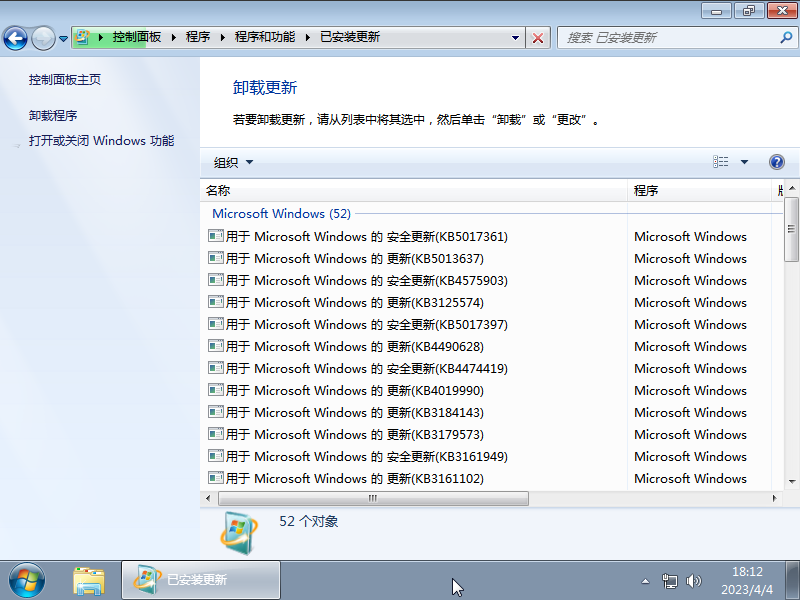Click the volume icon in the system tray
Viewport: 800px width, 600px height.
coord(694,580)
